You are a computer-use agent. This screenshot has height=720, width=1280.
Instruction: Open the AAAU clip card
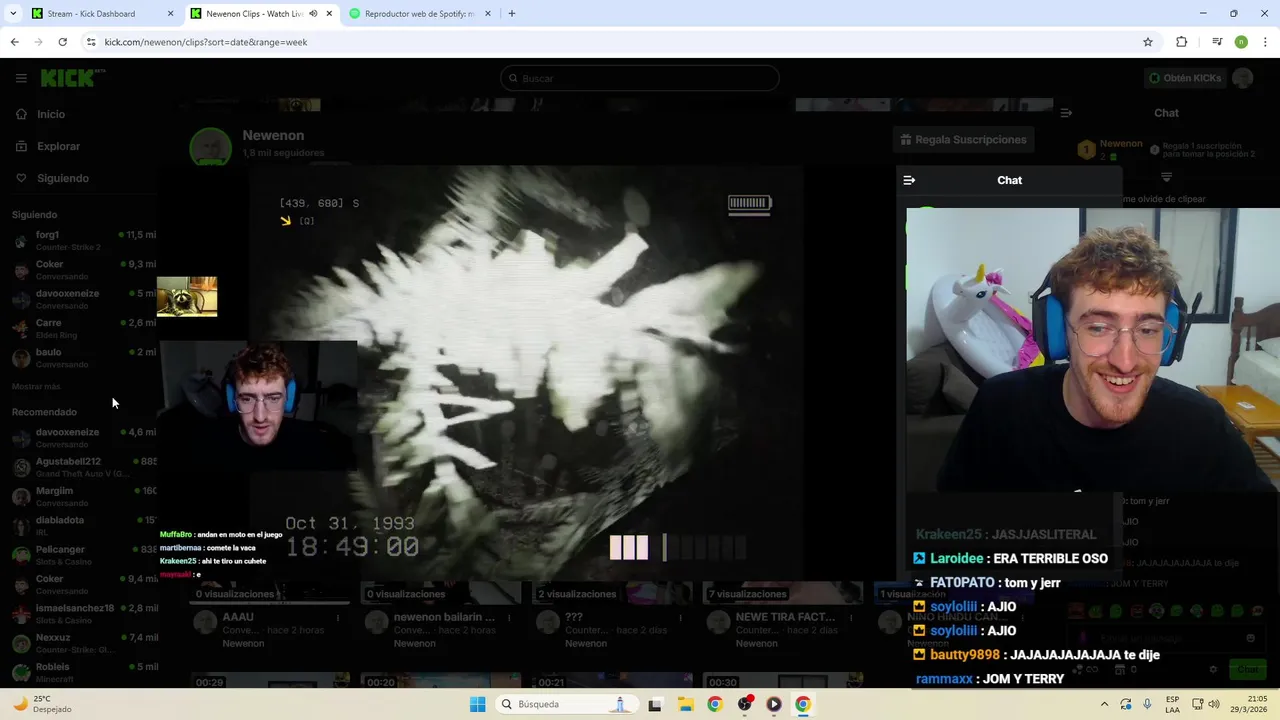pyautogui.click(x=270, y=617)
